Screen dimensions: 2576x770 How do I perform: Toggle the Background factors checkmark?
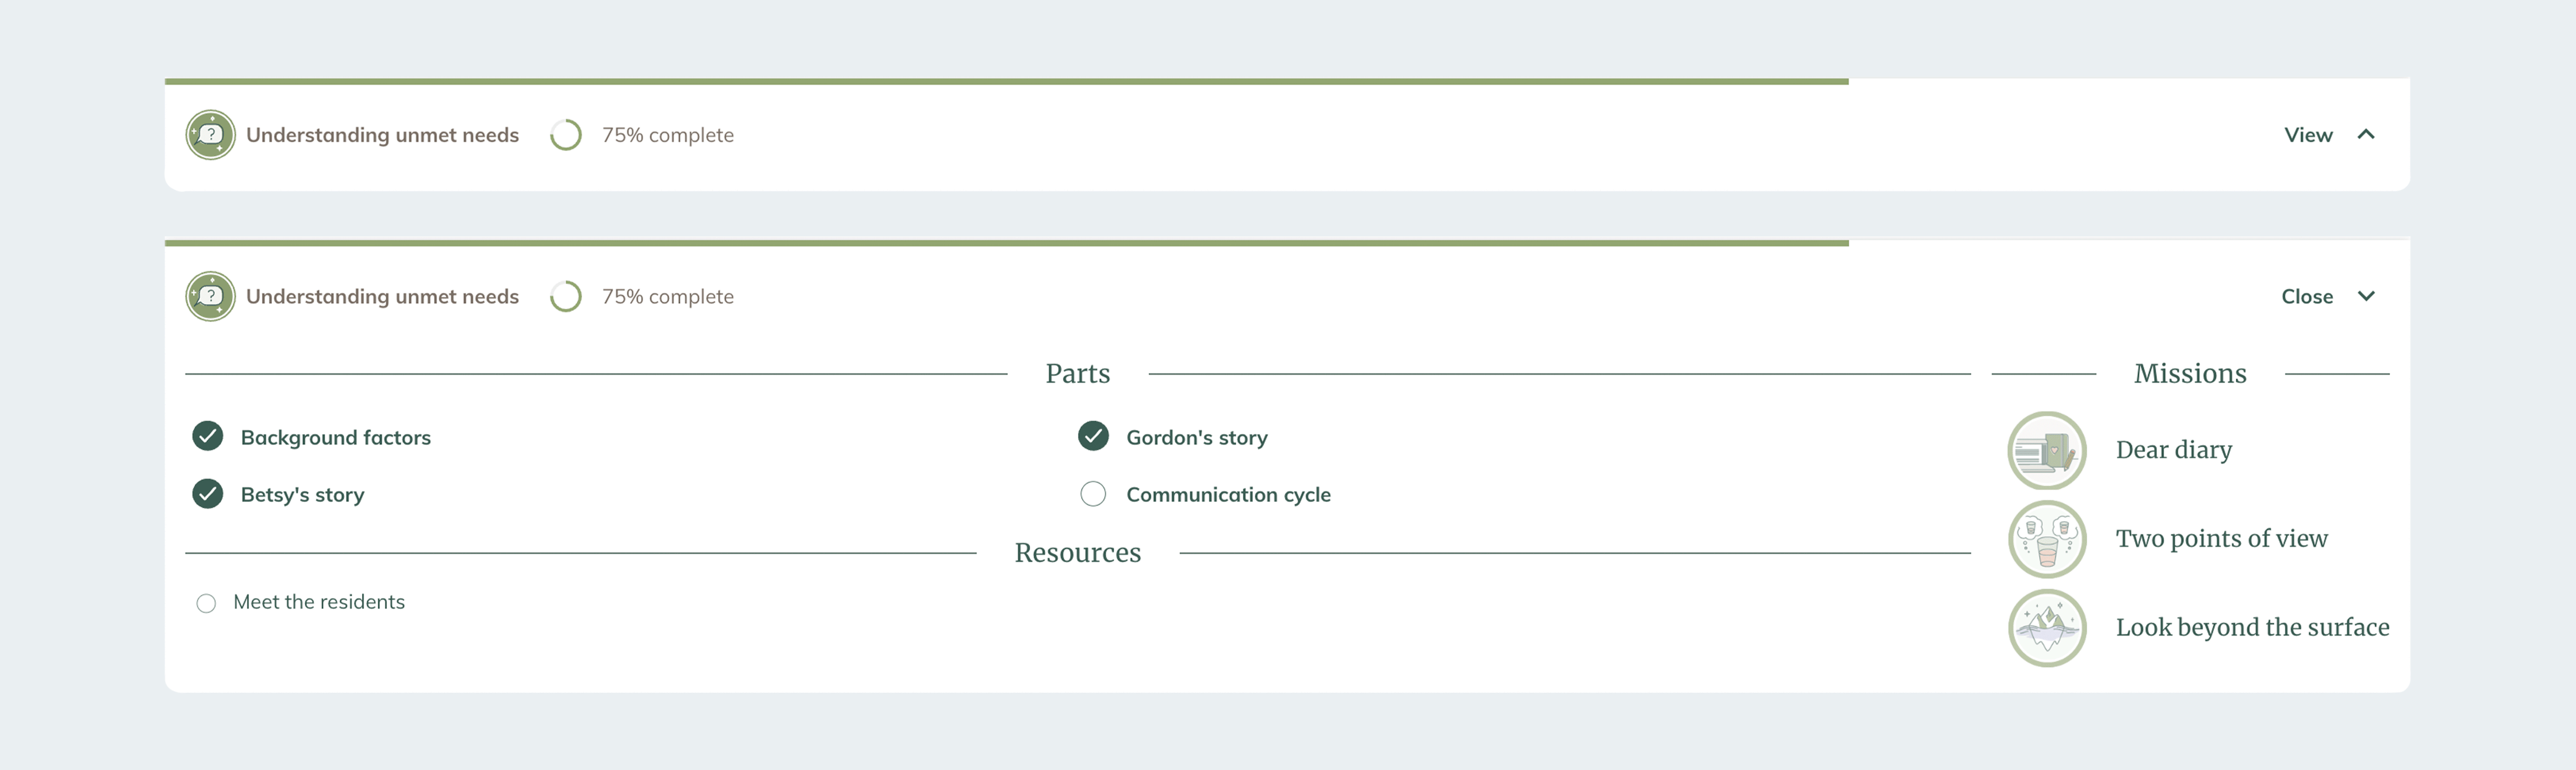[x=208, y=437]
